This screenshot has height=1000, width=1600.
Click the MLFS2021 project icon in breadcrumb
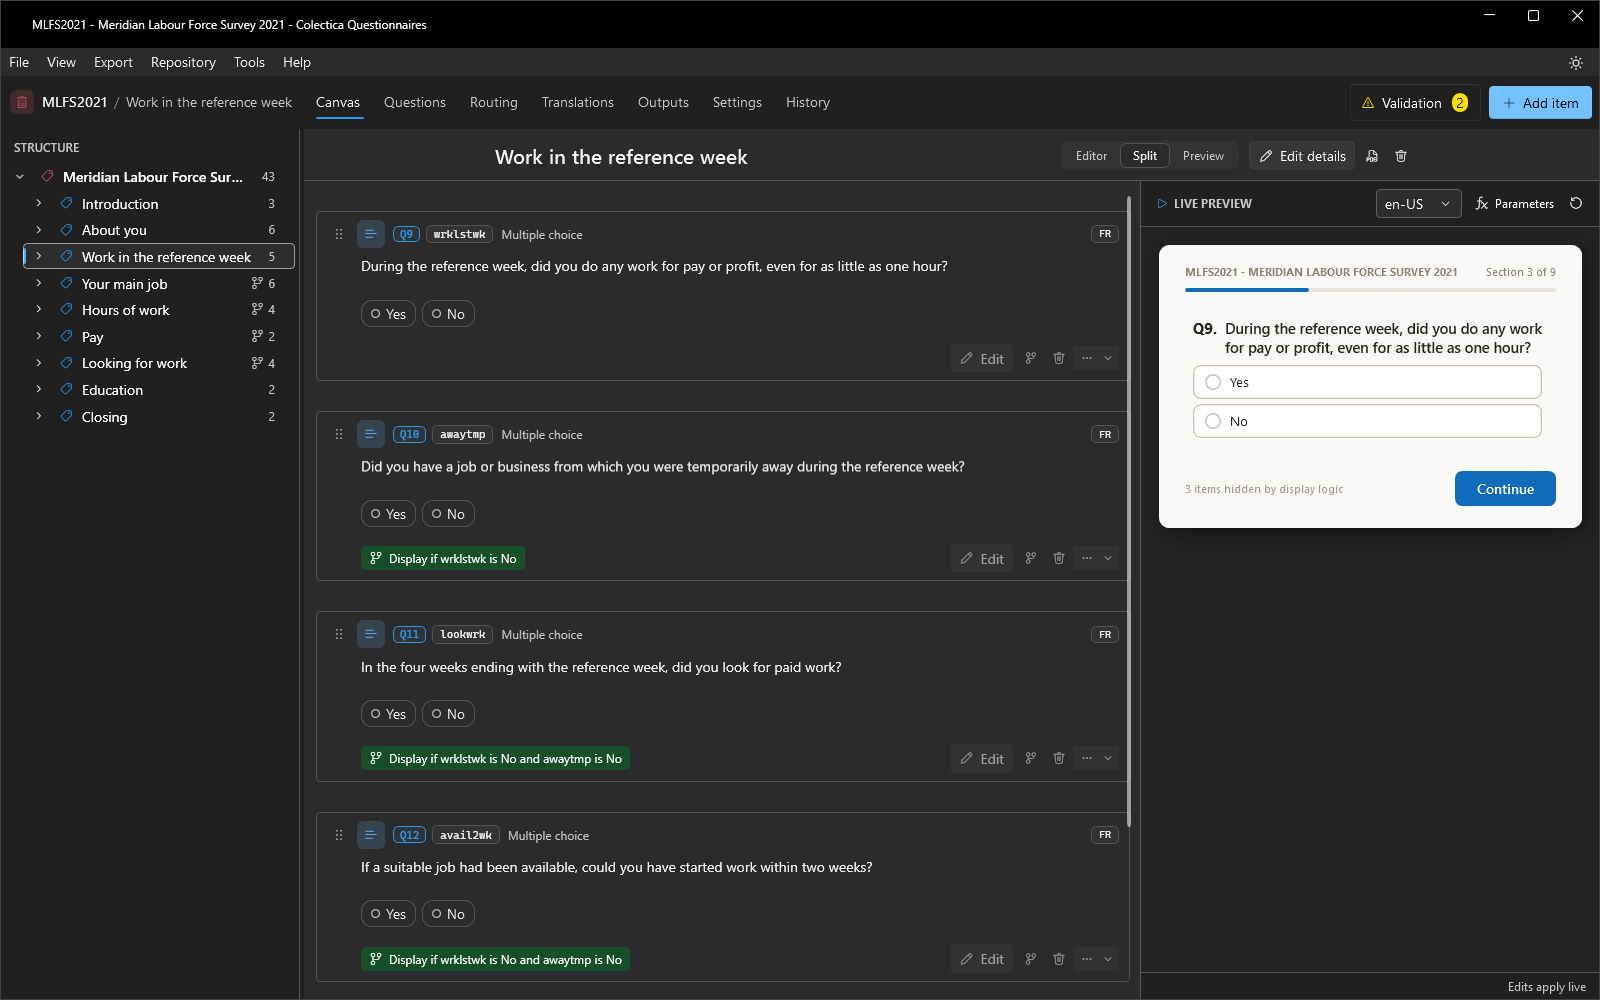[x=22, y=102]
